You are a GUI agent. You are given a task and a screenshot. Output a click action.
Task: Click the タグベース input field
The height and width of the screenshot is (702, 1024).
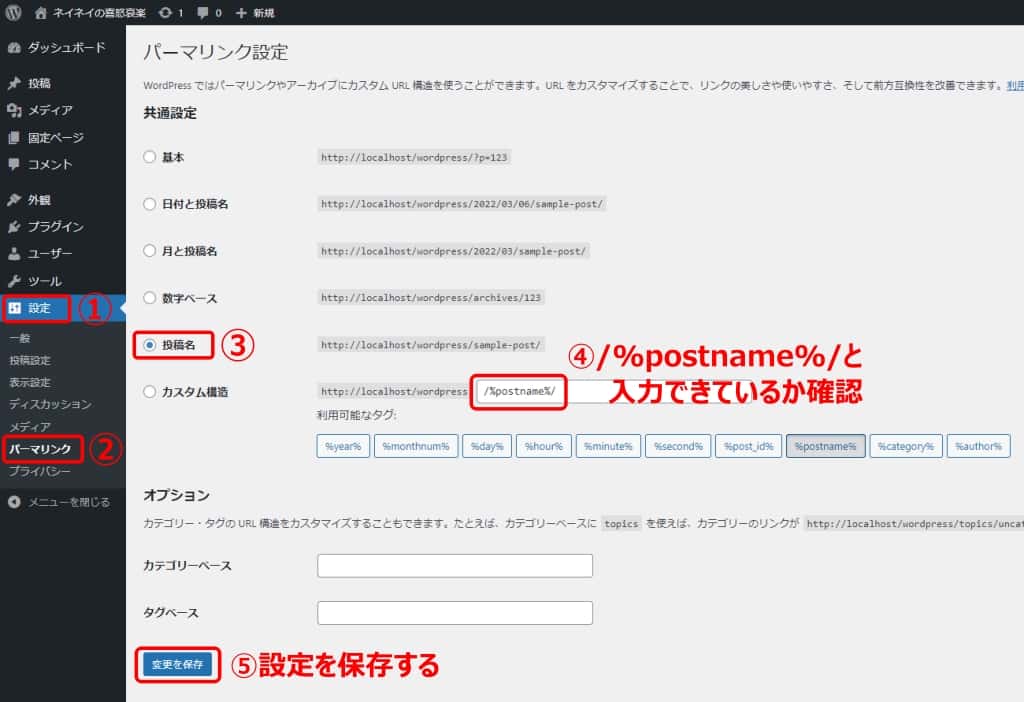tap(455, 613)
